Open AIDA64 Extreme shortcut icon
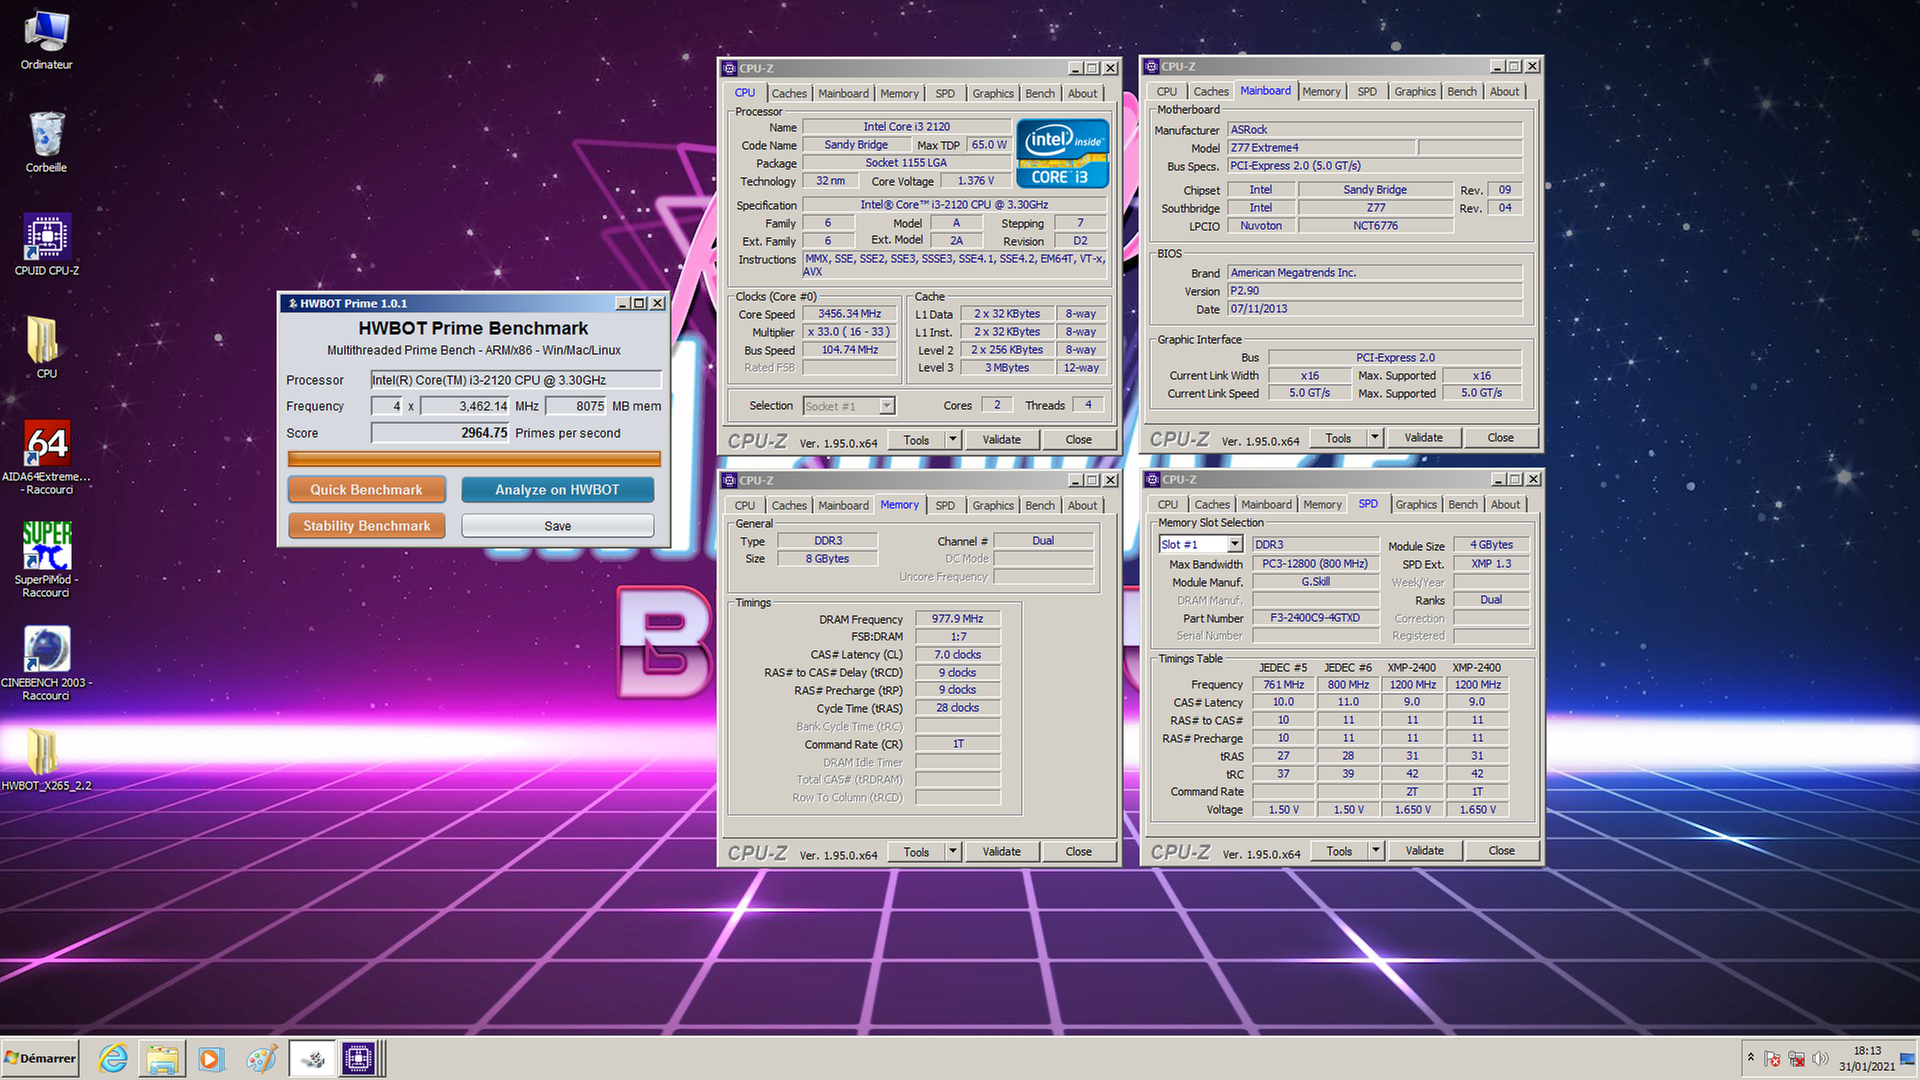This screenshot has width=1920, height=1080. 46,458
